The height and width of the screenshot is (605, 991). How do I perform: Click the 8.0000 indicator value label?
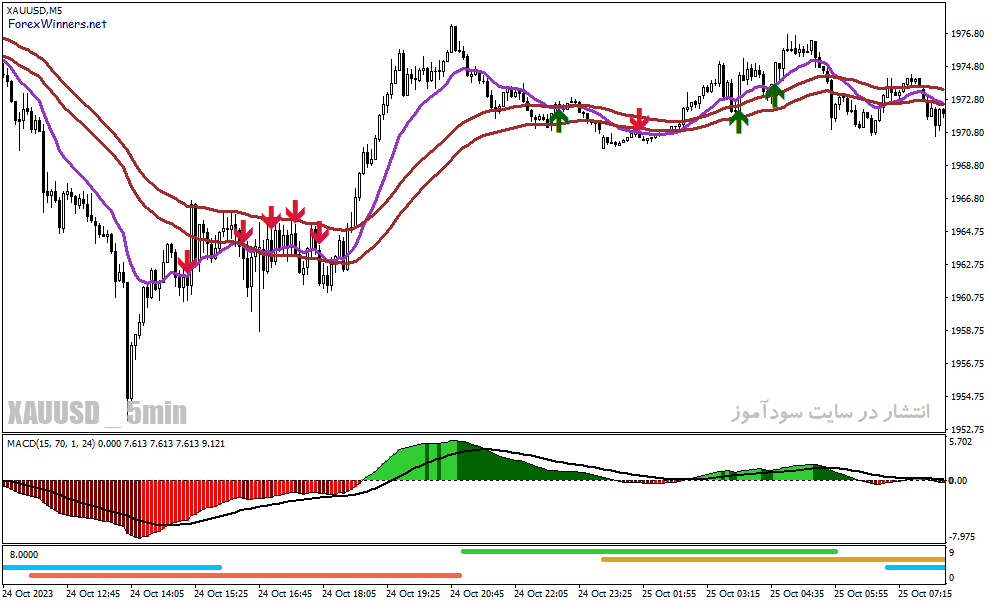23,554
